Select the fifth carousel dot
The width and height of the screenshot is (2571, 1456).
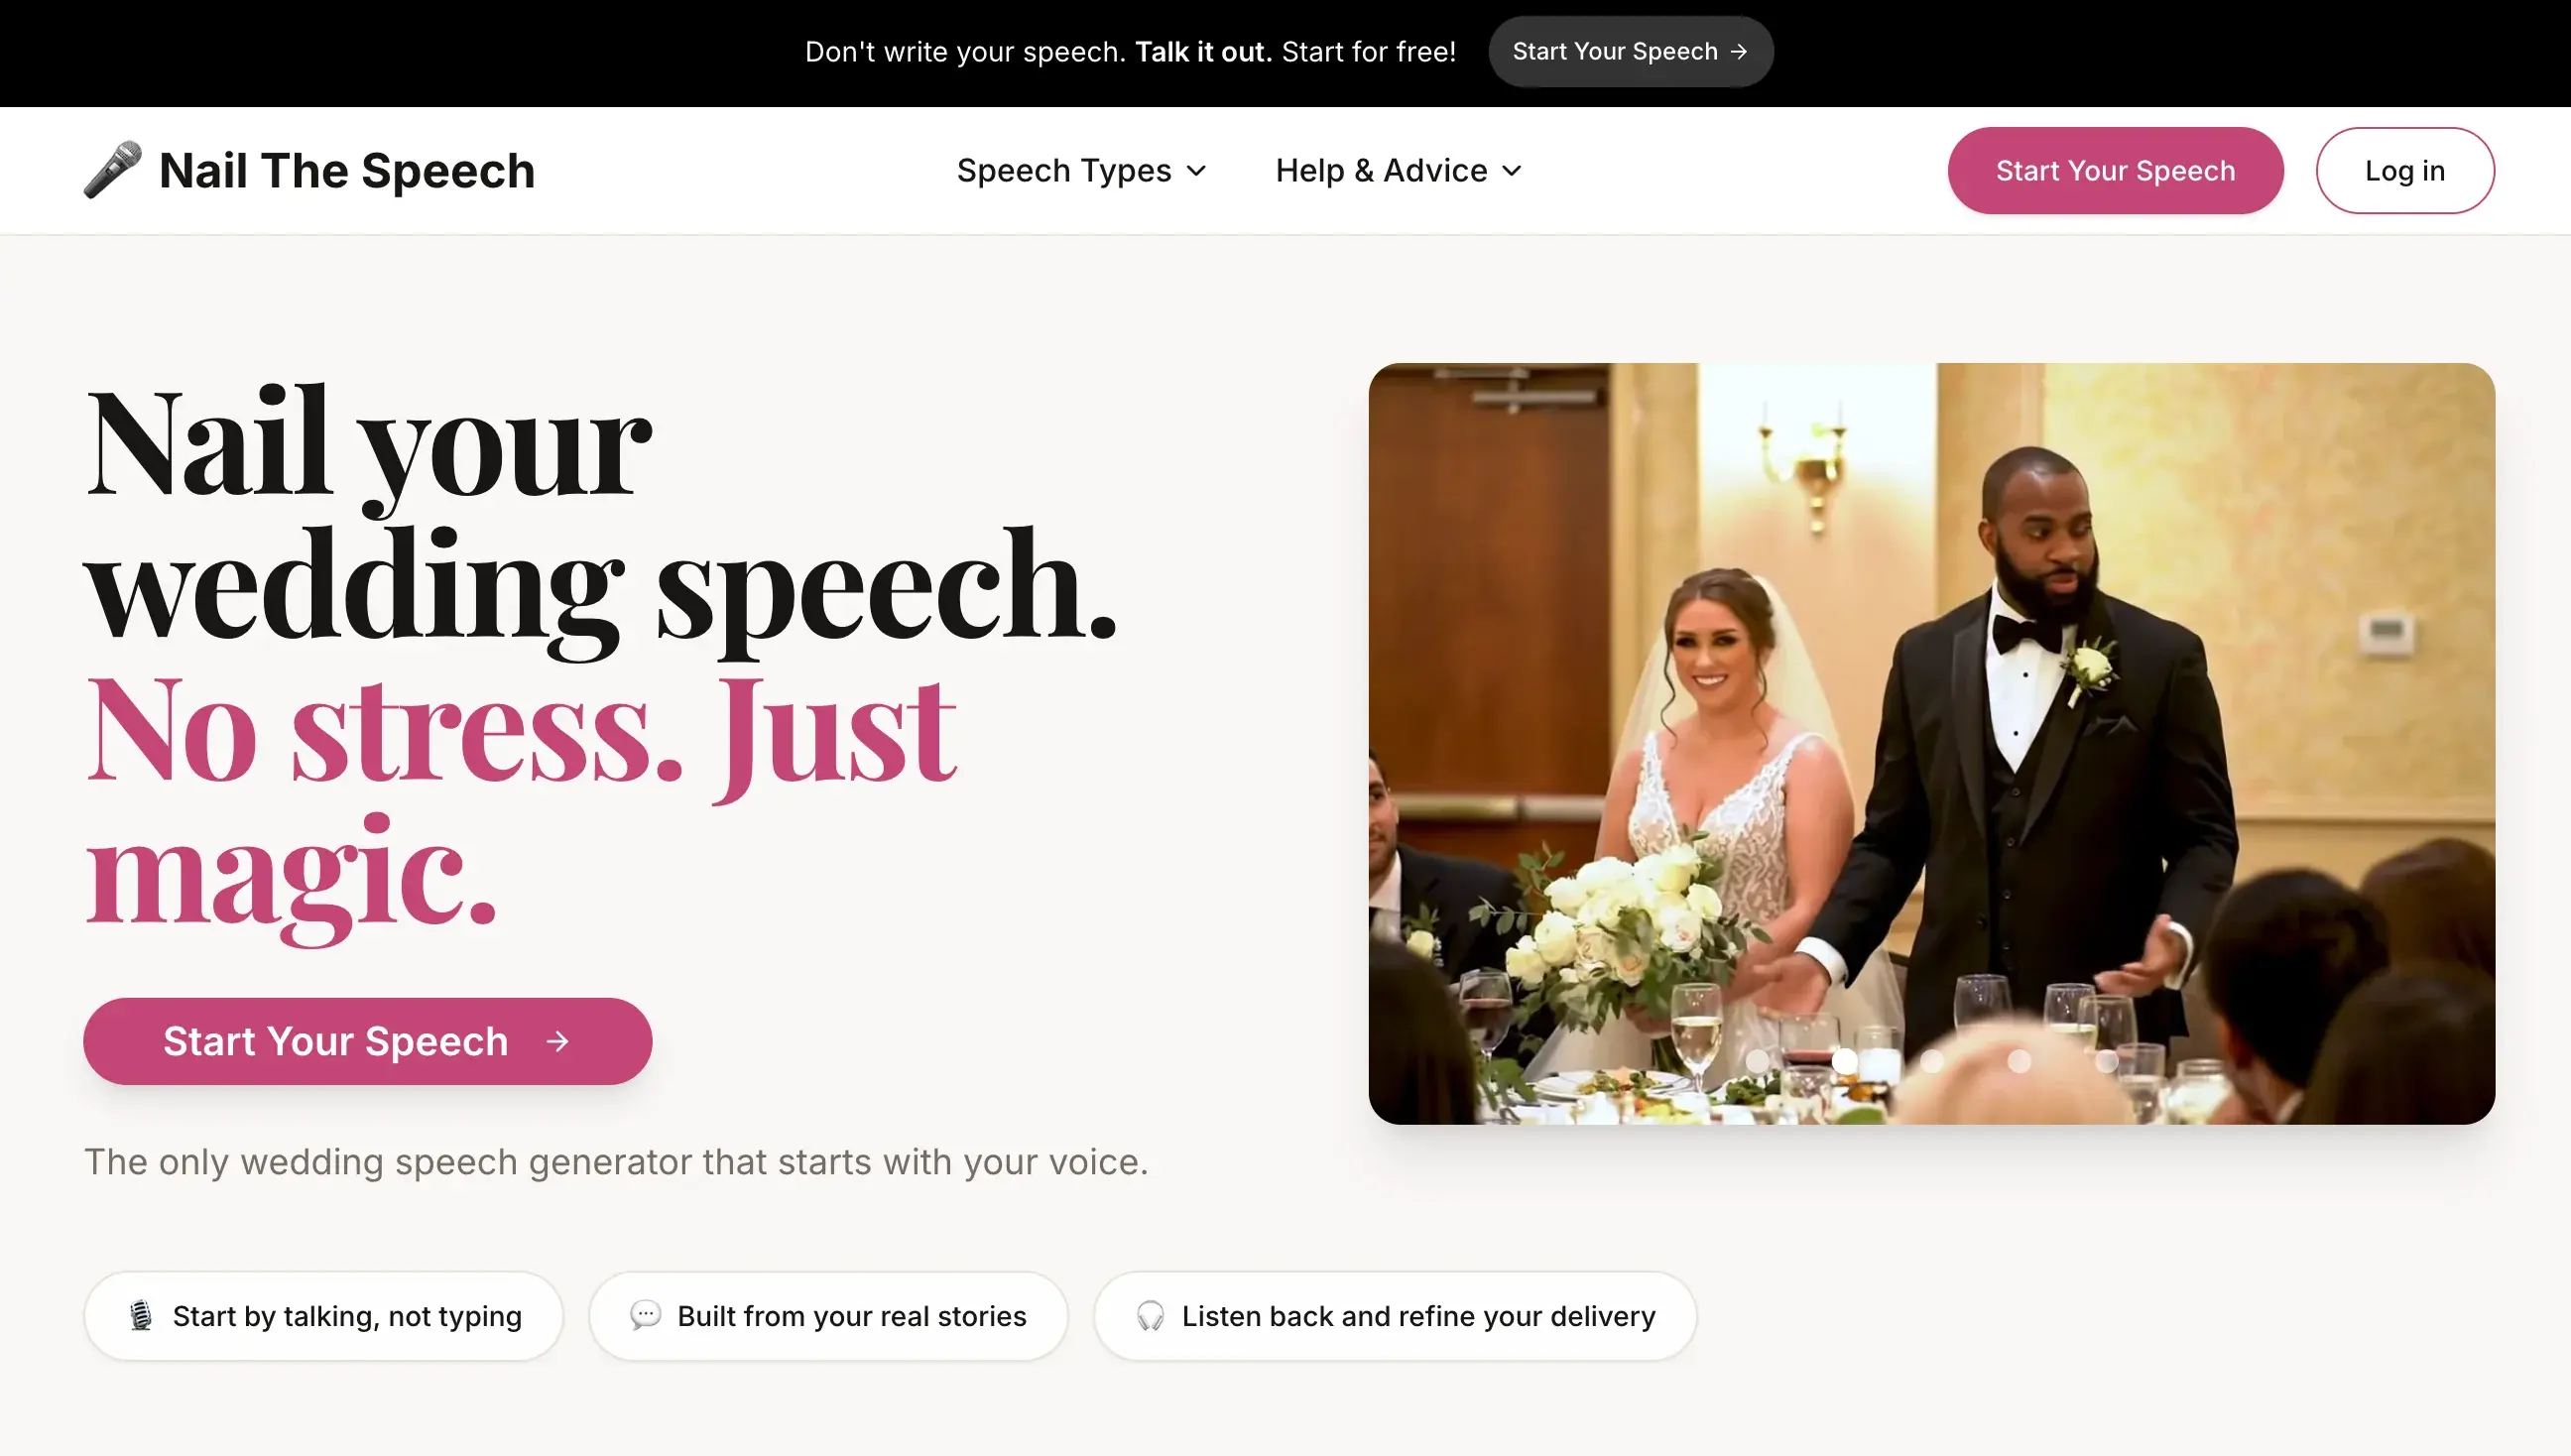(x=2106, y=1061)
